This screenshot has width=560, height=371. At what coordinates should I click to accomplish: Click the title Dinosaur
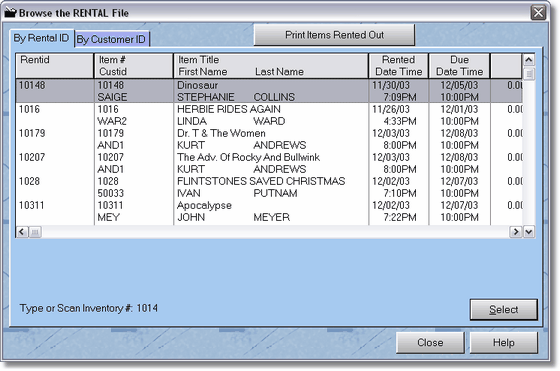click(x=197, y=85)
